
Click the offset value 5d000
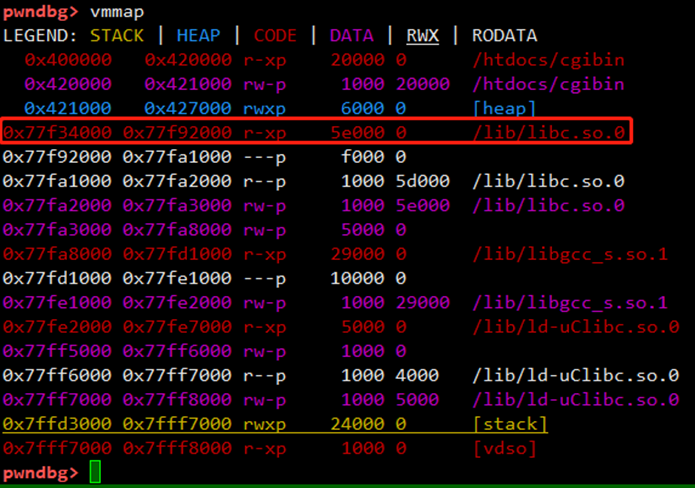[423, 181]
